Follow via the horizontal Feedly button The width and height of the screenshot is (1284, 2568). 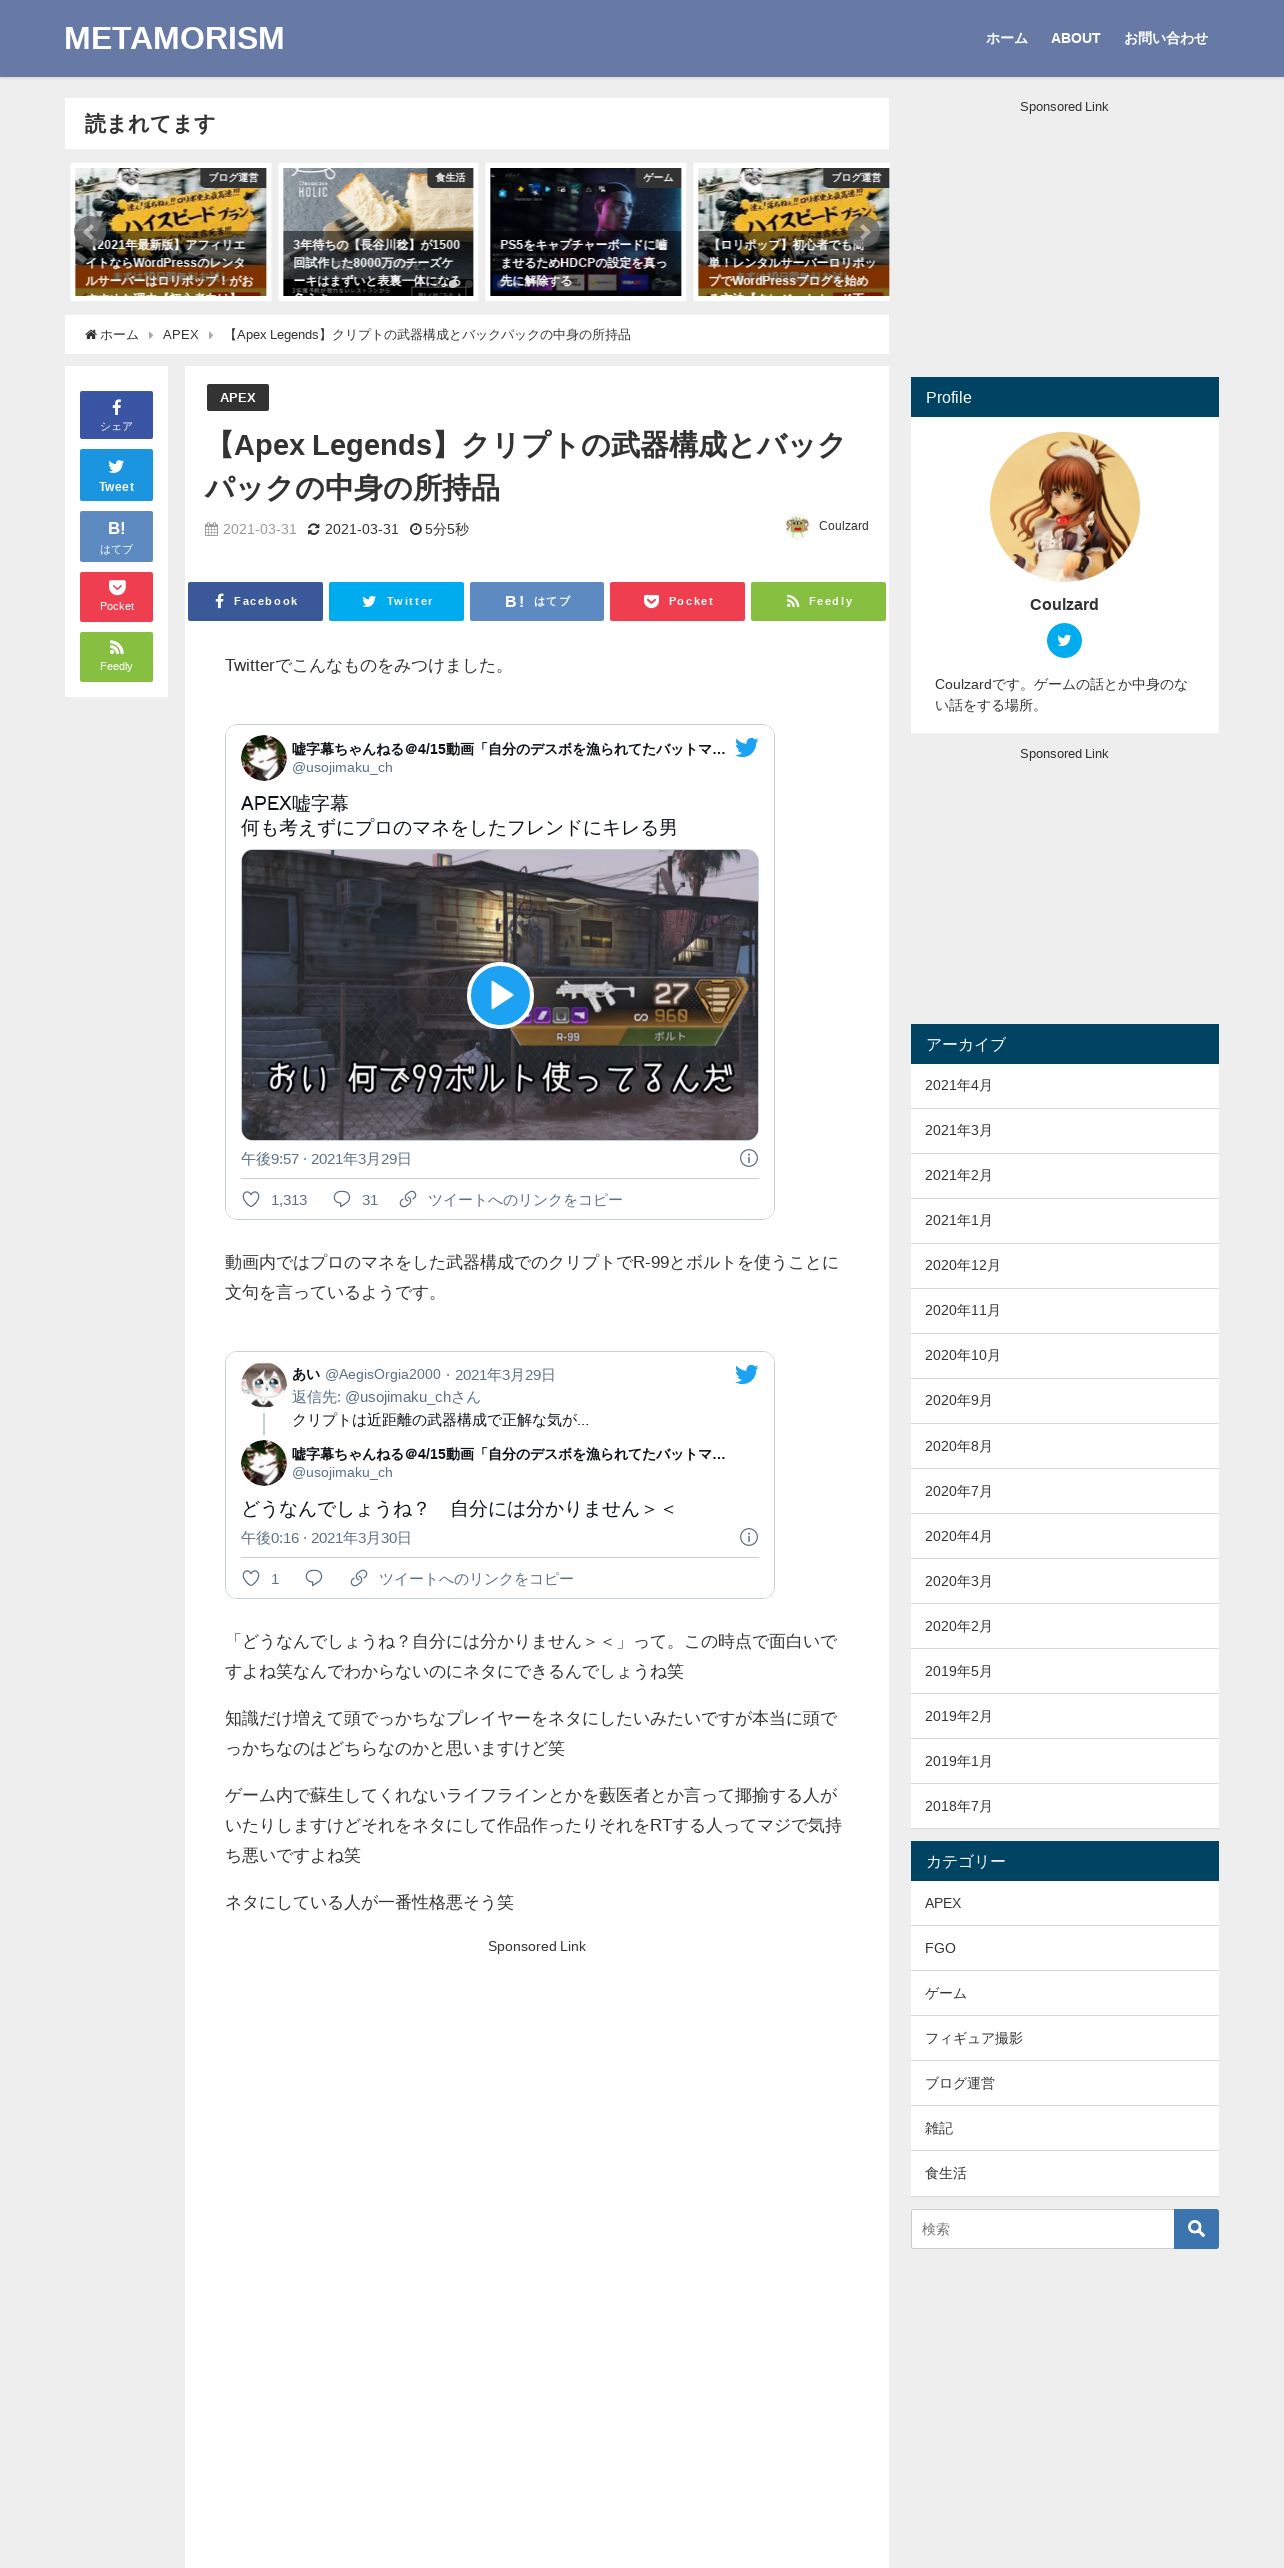pos(818,601)
